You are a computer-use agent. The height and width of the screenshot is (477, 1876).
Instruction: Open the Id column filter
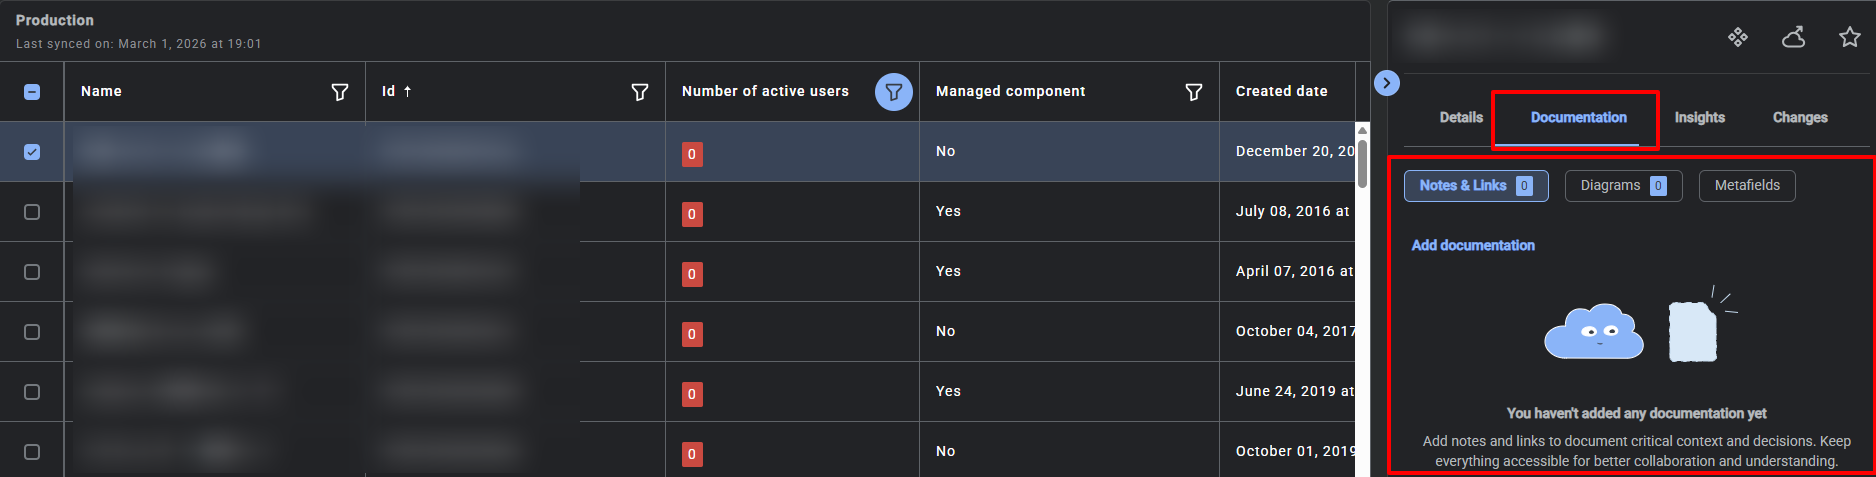tap(640, 92)
